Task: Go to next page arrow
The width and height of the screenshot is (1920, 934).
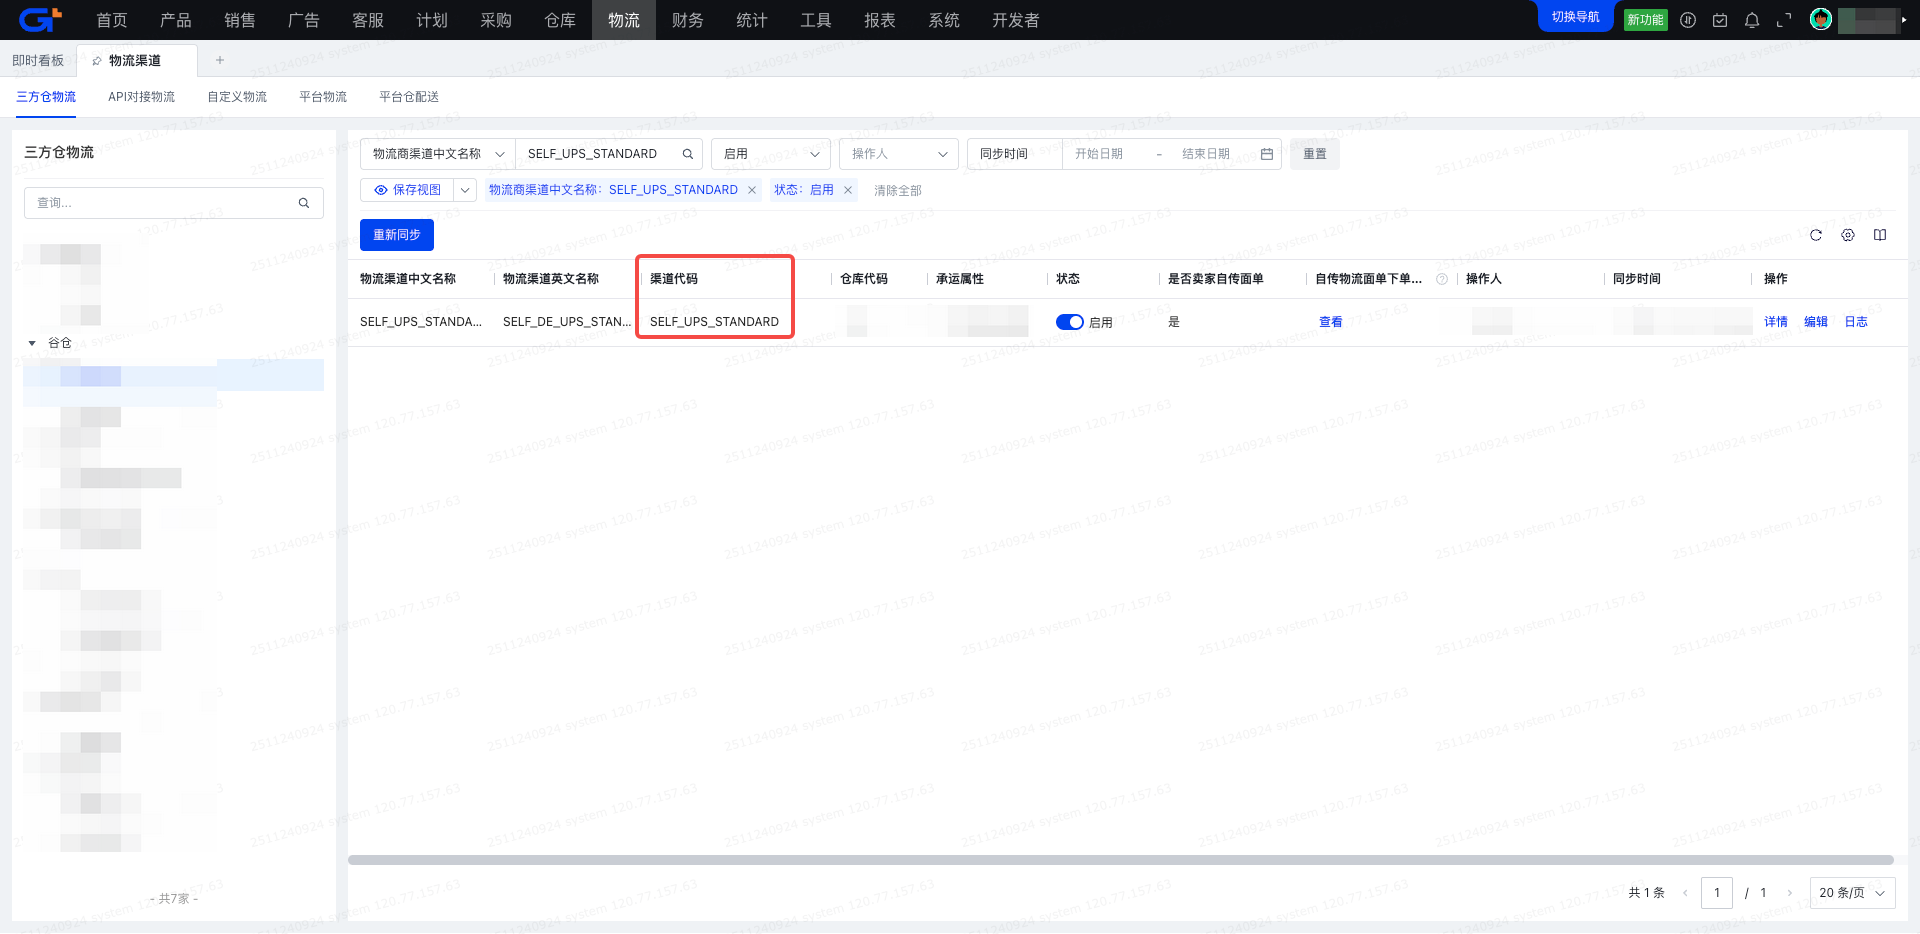Action: [x=1789, y=893]
